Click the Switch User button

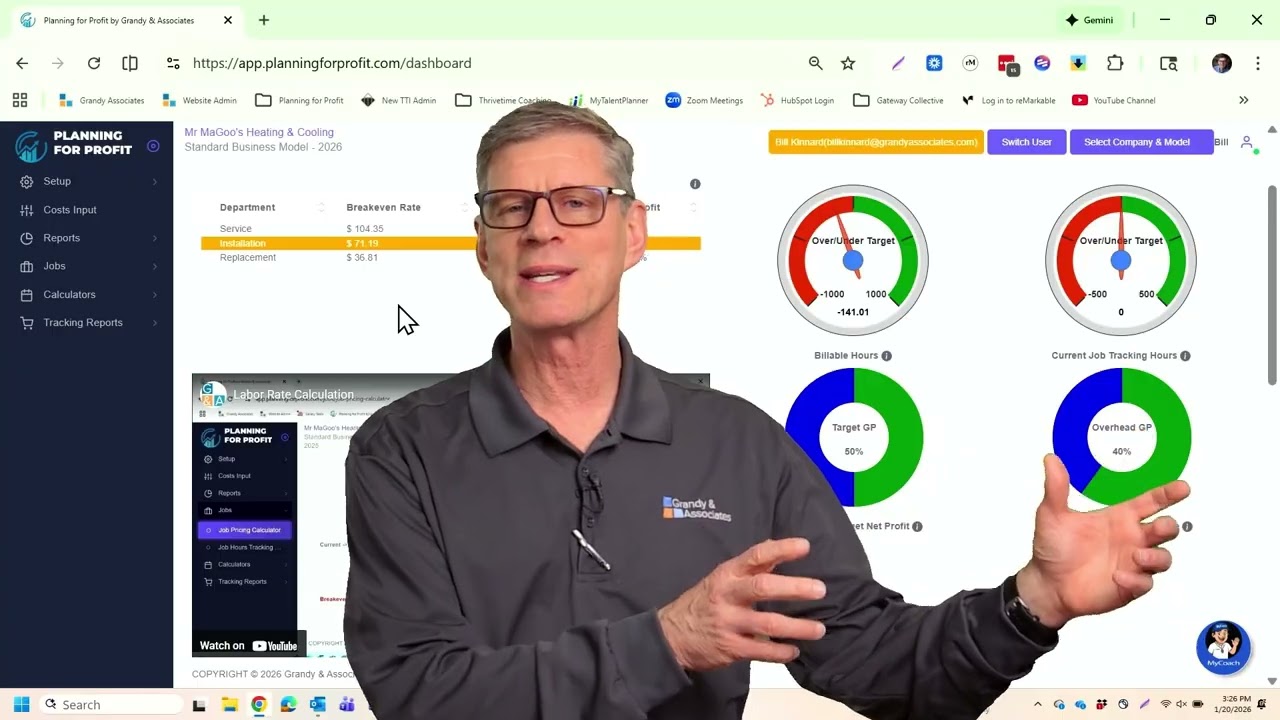point(1026,142)
